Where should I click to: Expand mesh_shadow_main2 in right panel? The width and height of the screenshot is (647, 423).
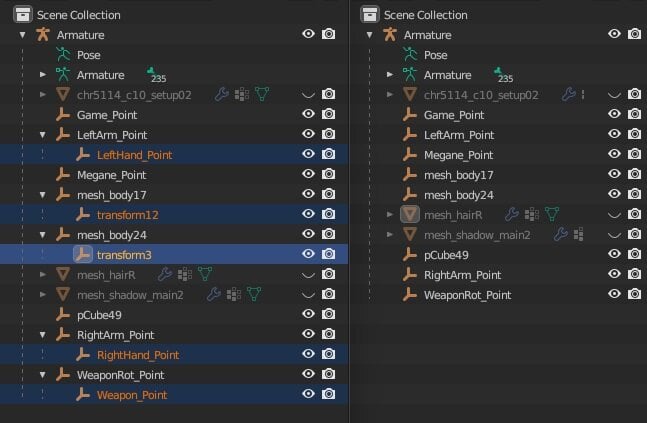click(390, 234)
